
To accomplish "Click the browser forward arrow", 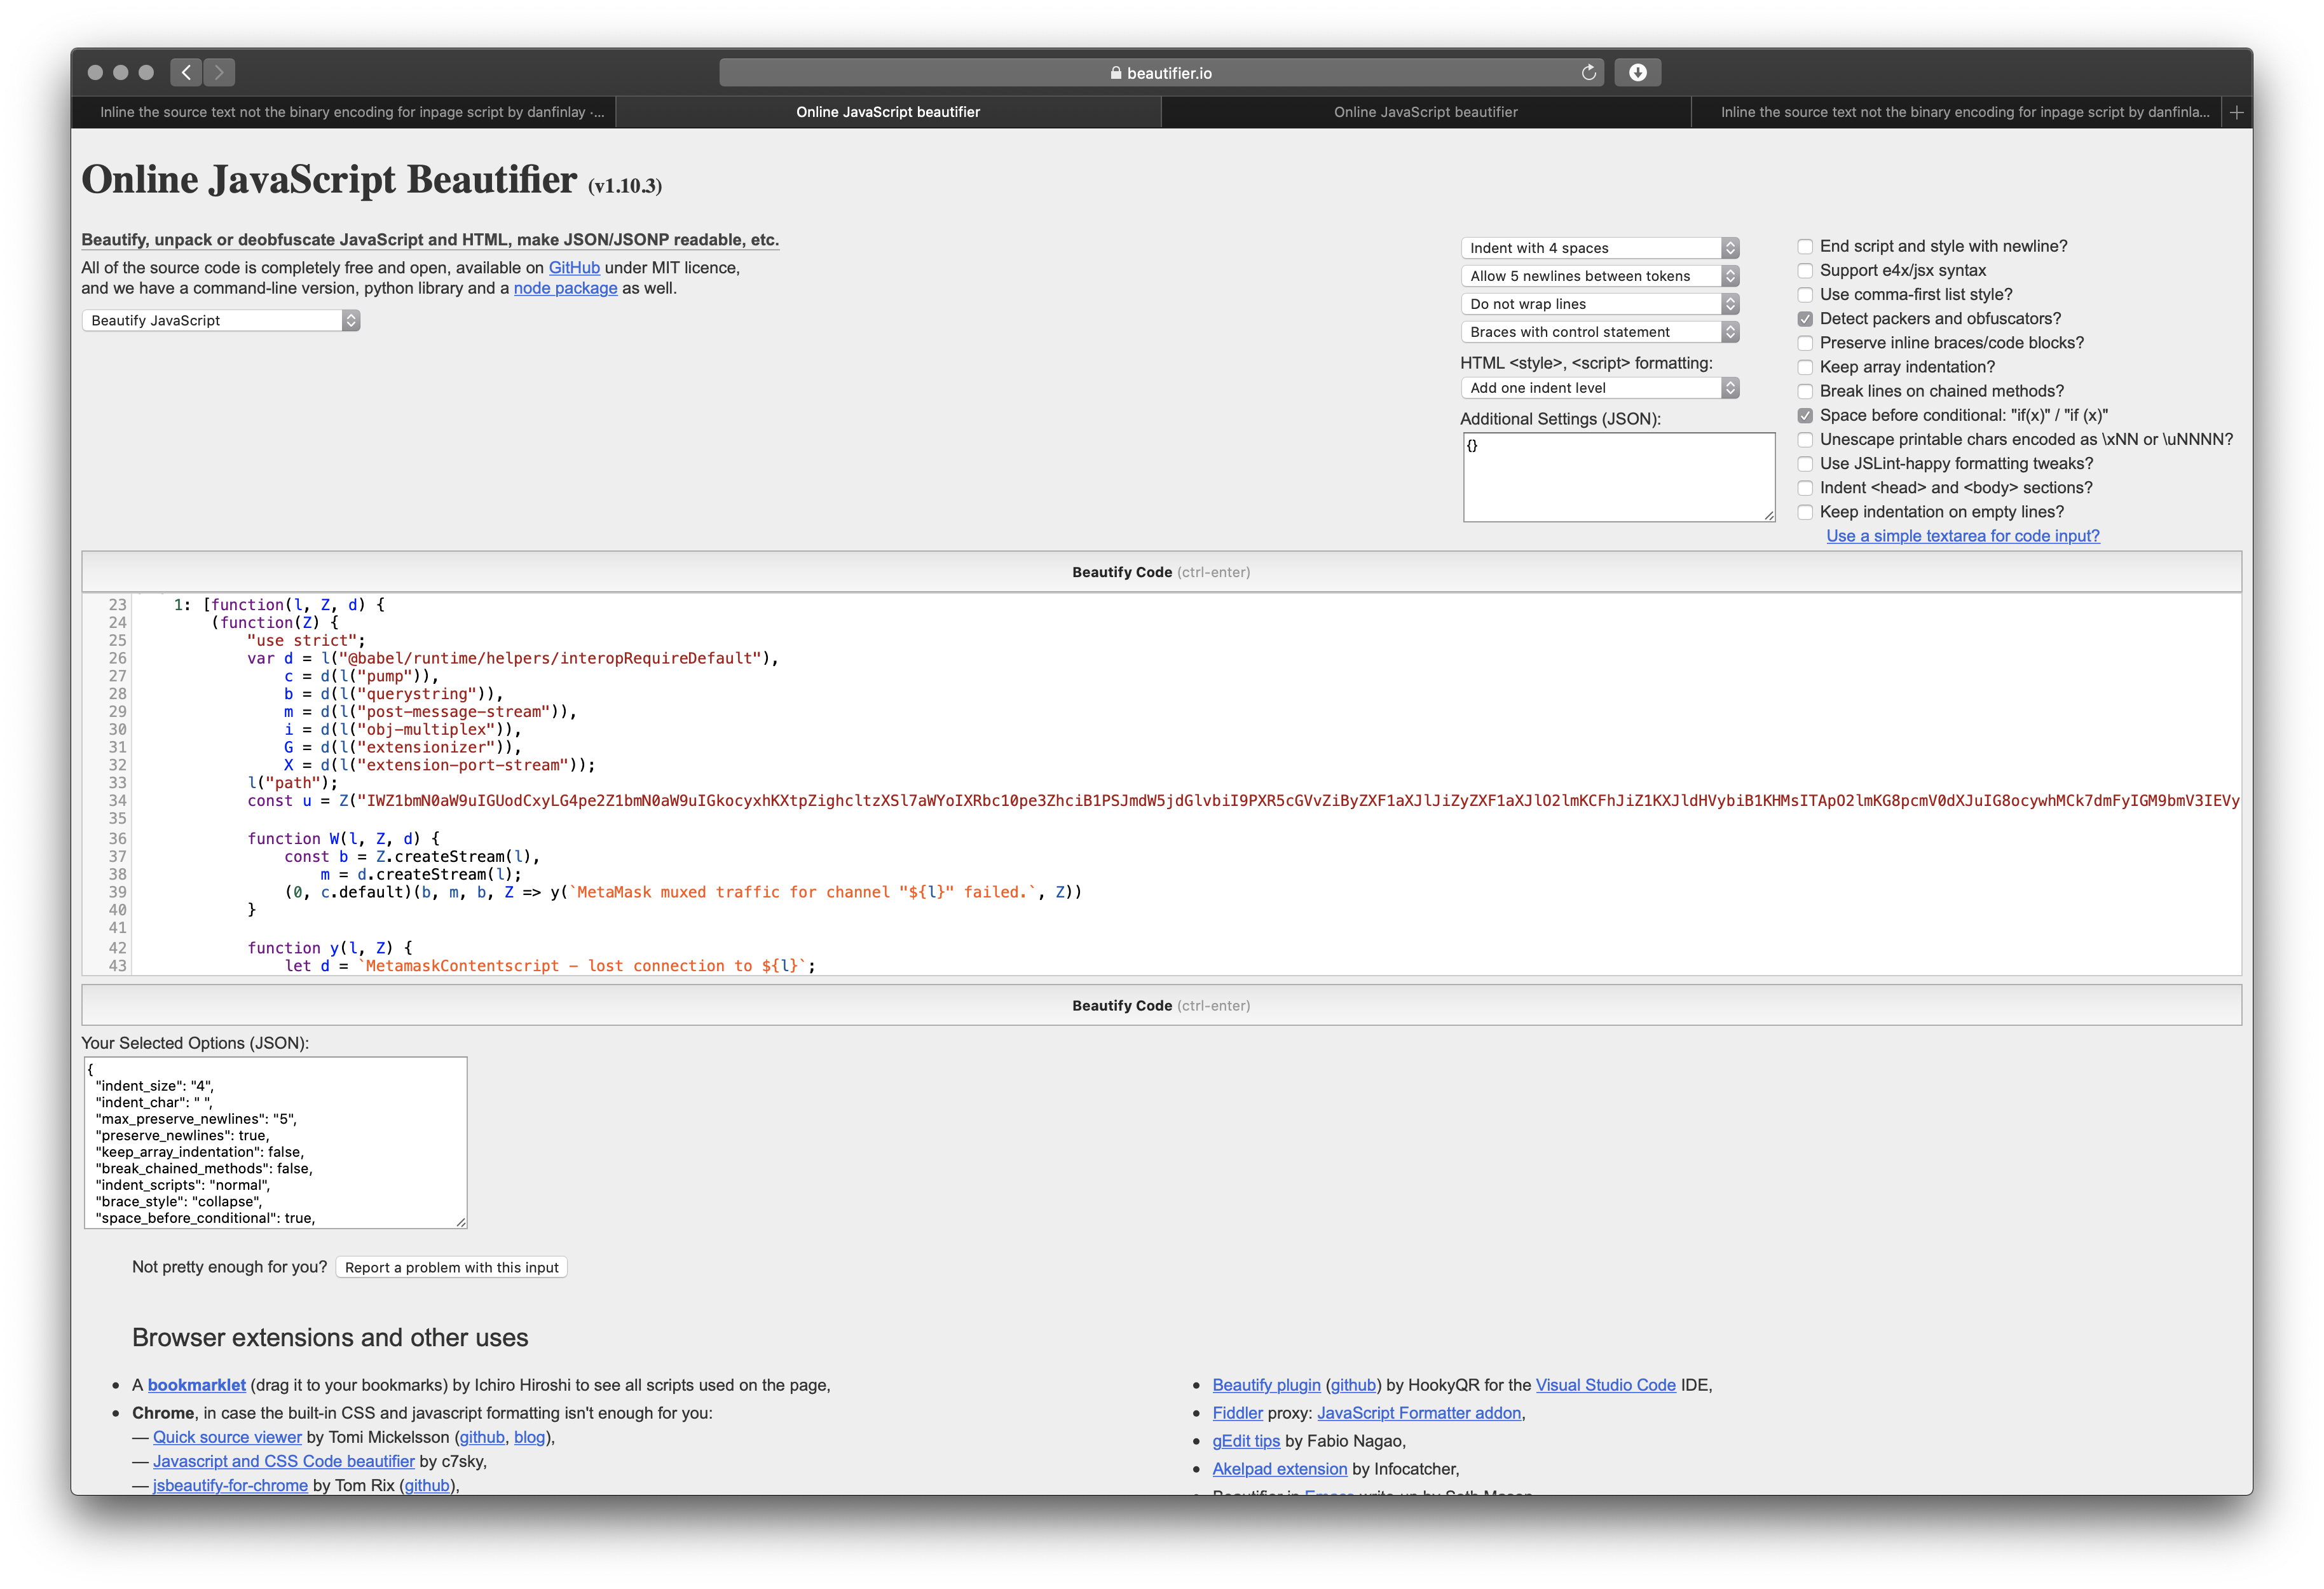I will pos(219,72).
